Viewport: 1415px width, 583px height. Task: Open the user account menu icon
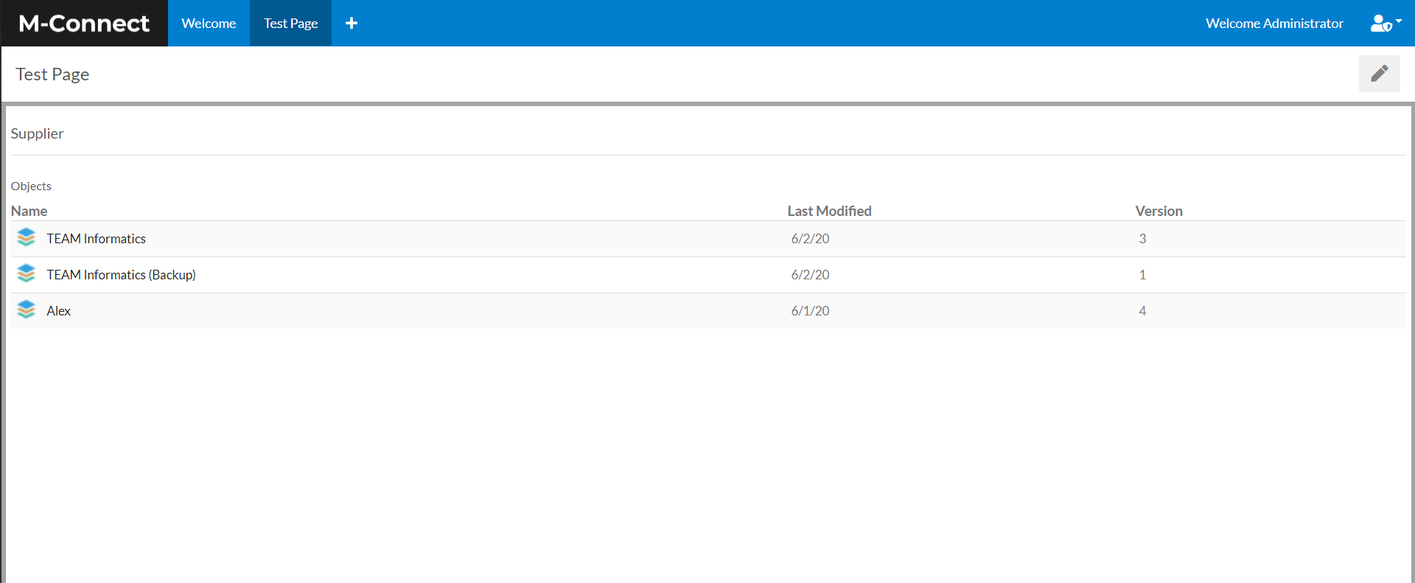tap(1384, 23)
